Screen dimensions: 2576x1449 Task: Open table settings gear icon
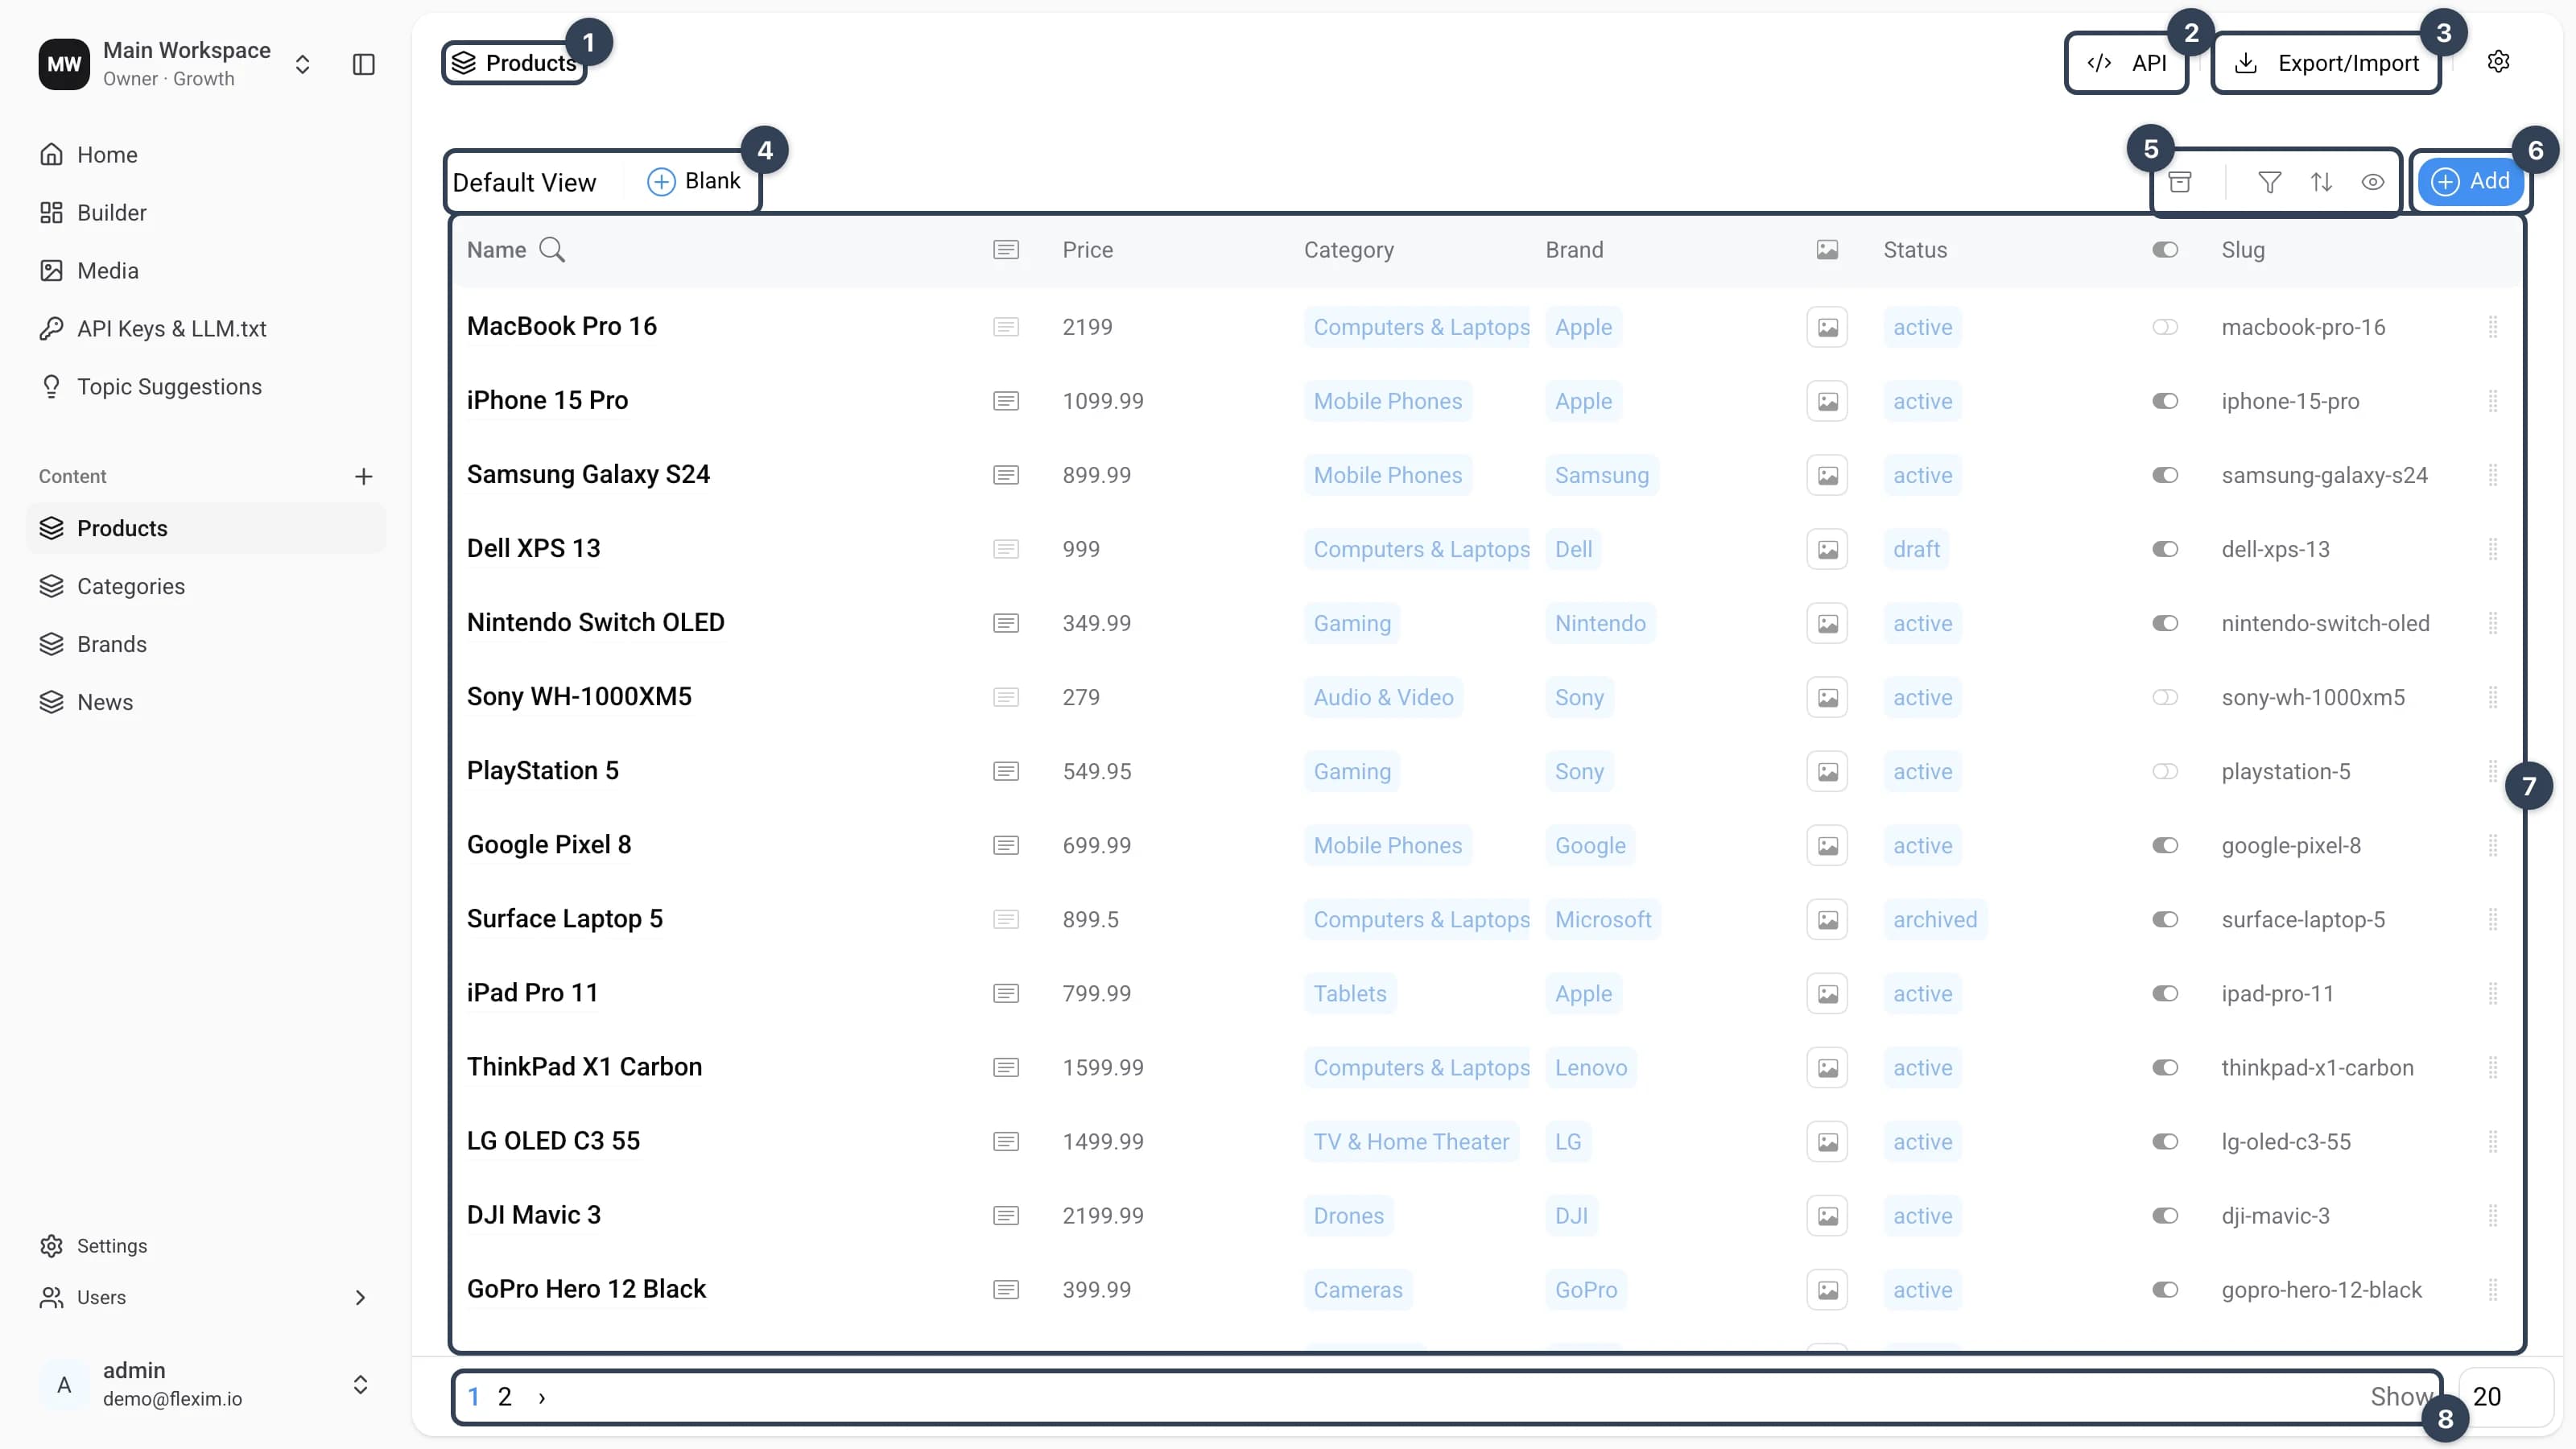tap(2498, 62)
